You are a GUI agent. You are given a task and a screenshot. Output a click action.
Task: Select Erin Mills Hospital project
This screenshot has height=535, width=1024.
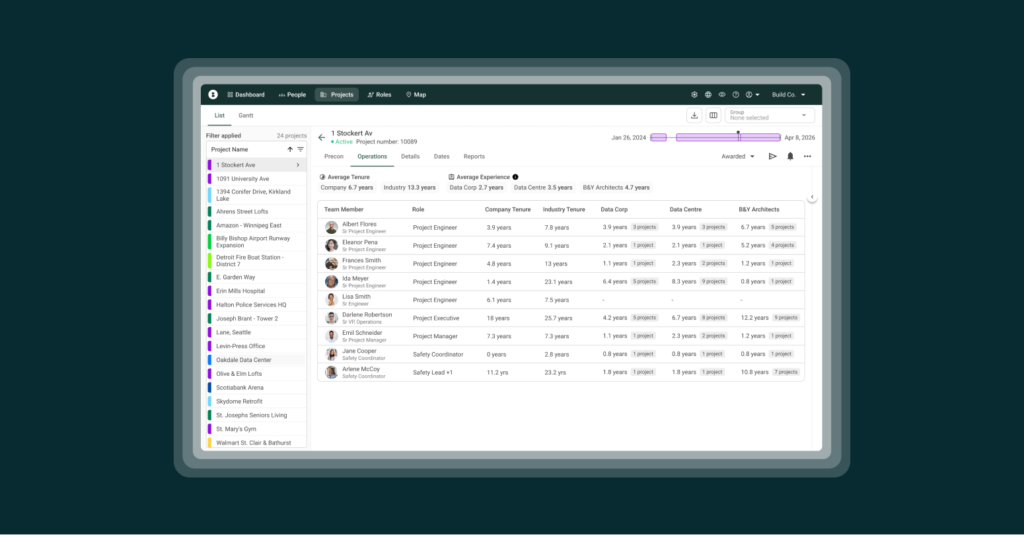click(x=257, y=291)
